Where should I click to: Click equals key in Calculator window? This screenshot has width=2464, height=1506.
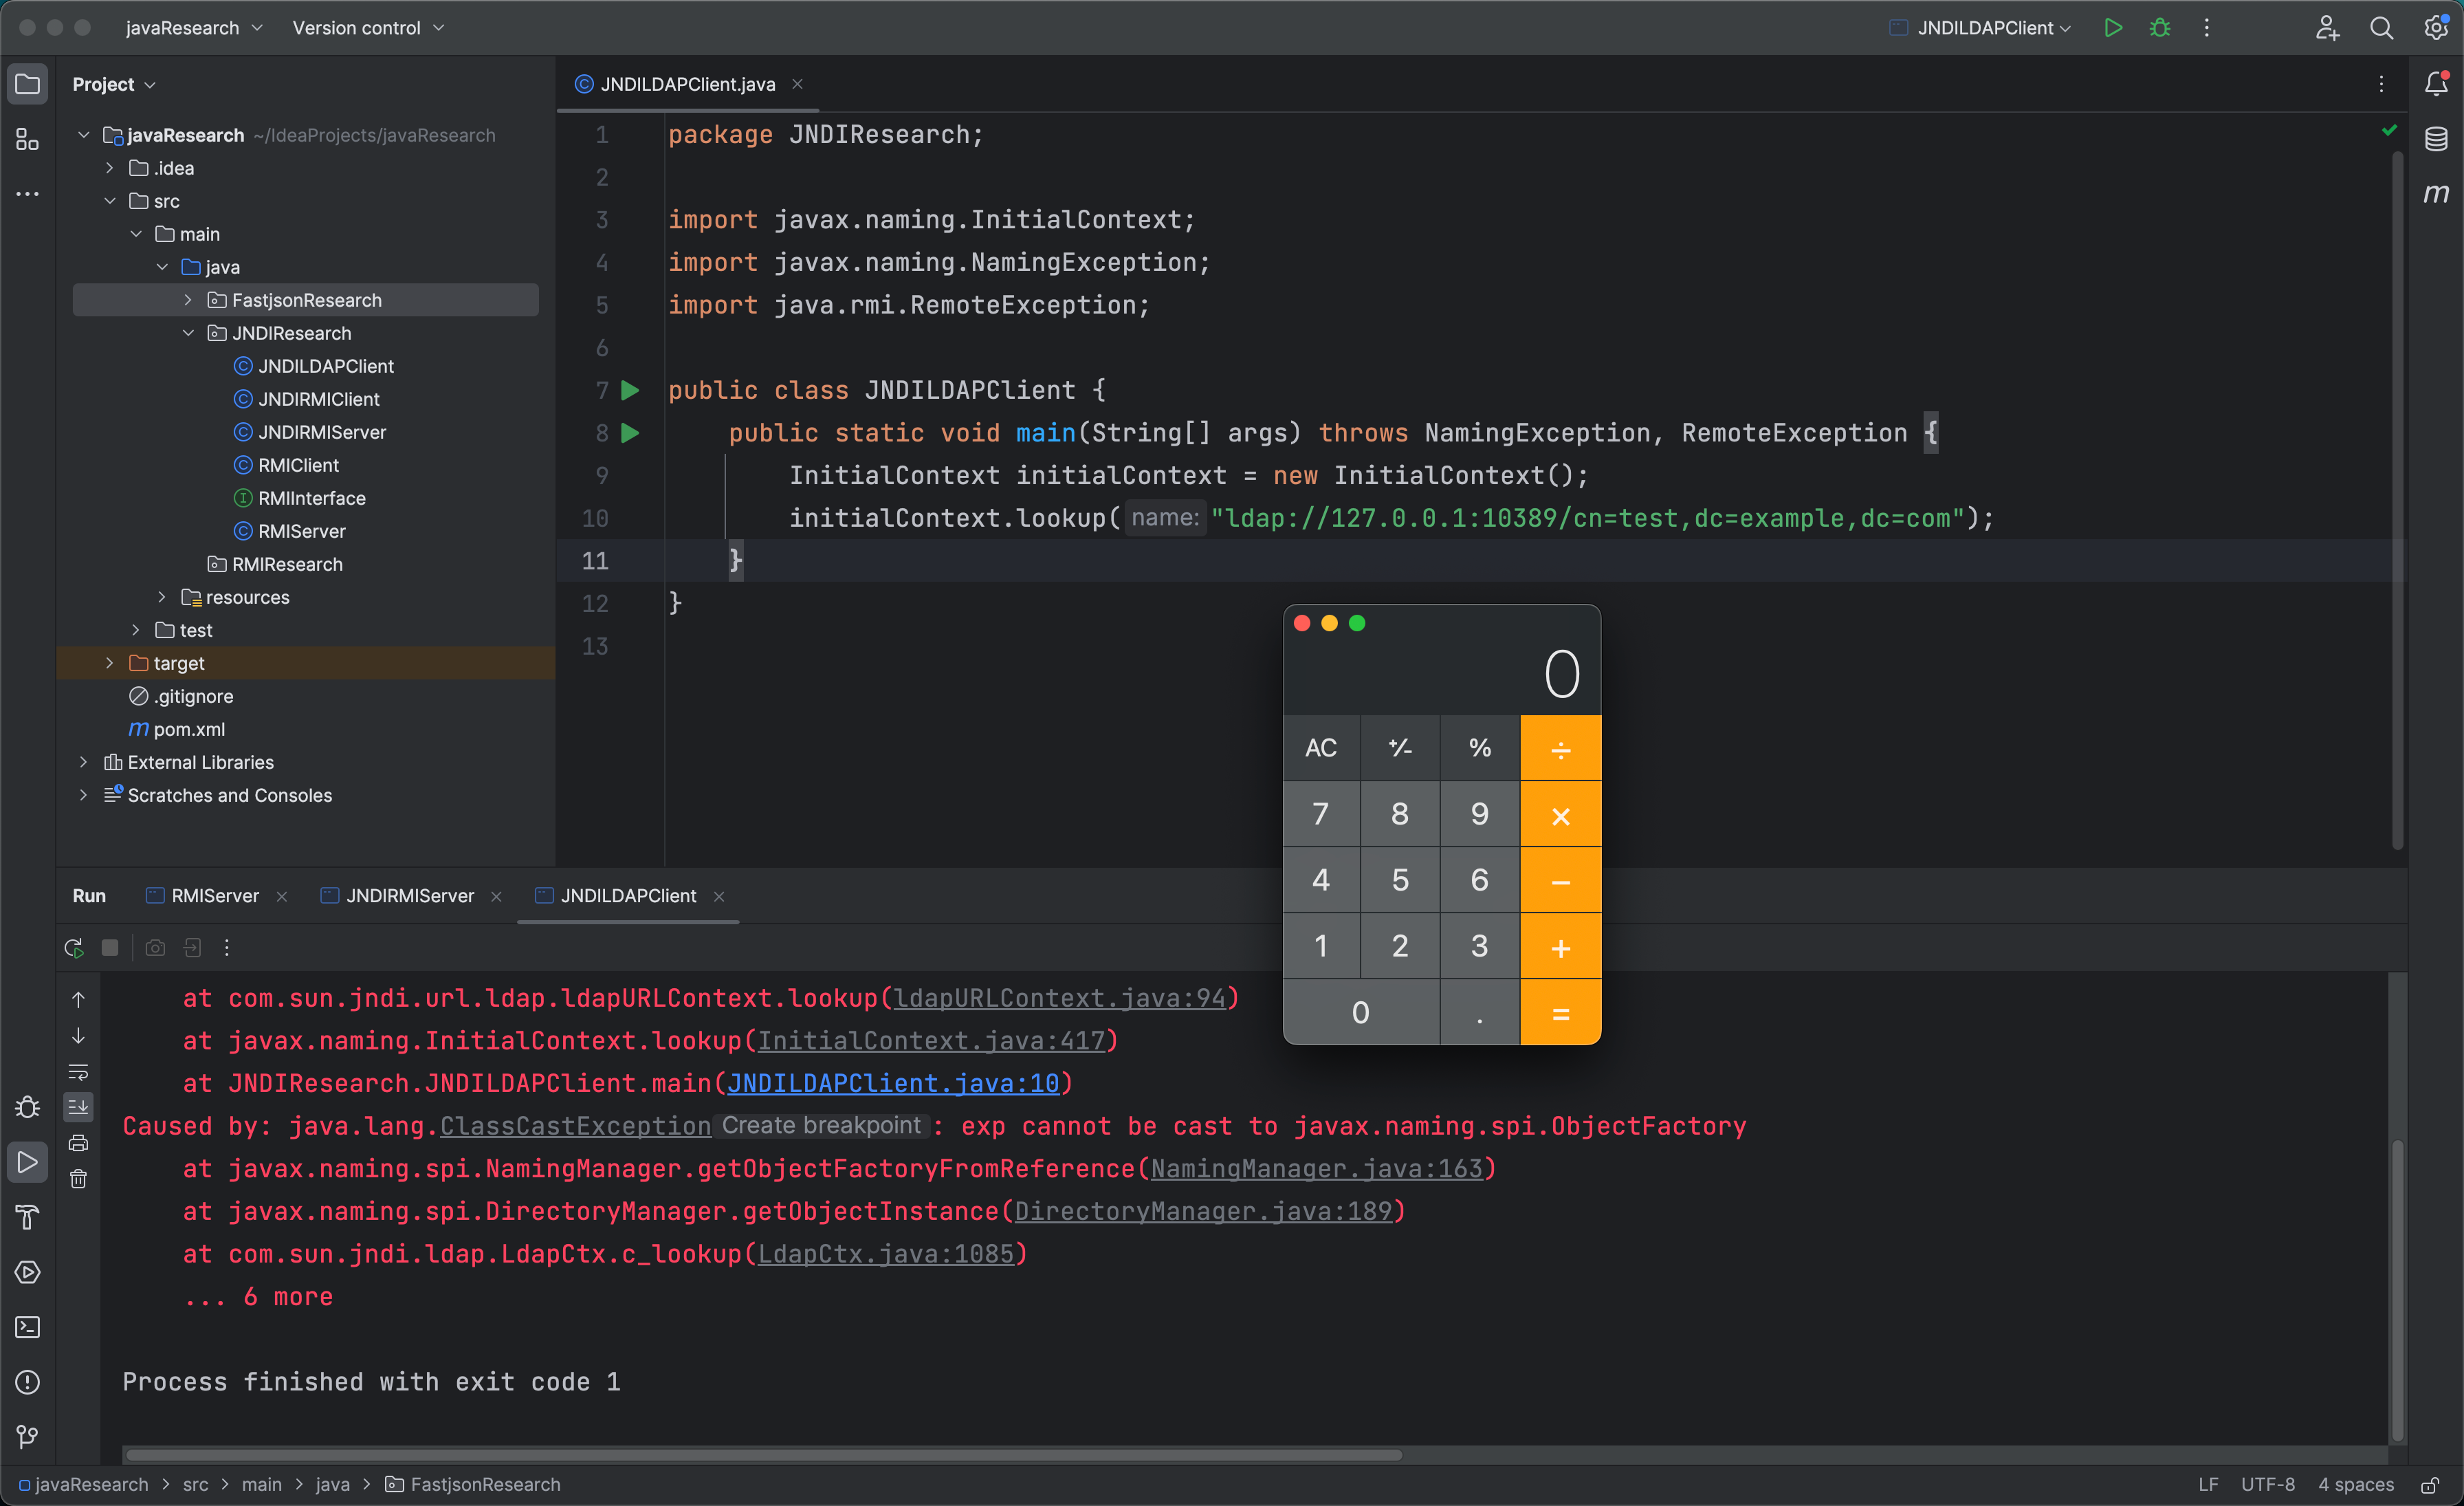click(1560, 1013)
